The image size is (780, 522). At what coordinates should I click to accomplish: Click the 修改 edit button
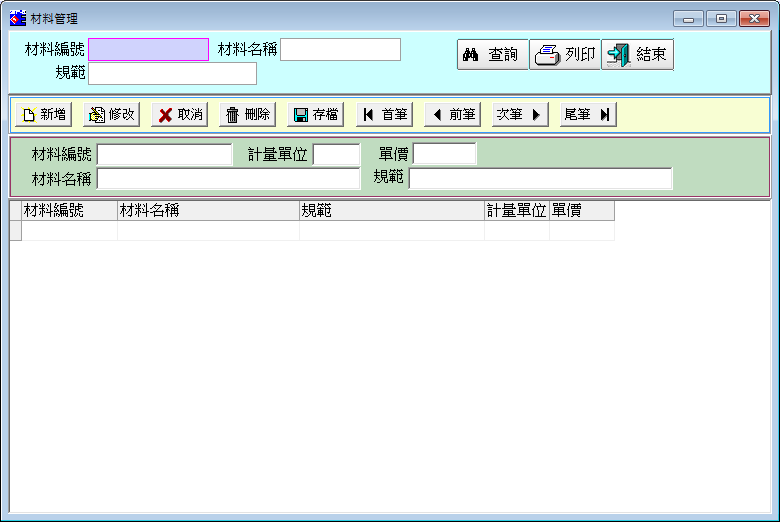(111, 114)
